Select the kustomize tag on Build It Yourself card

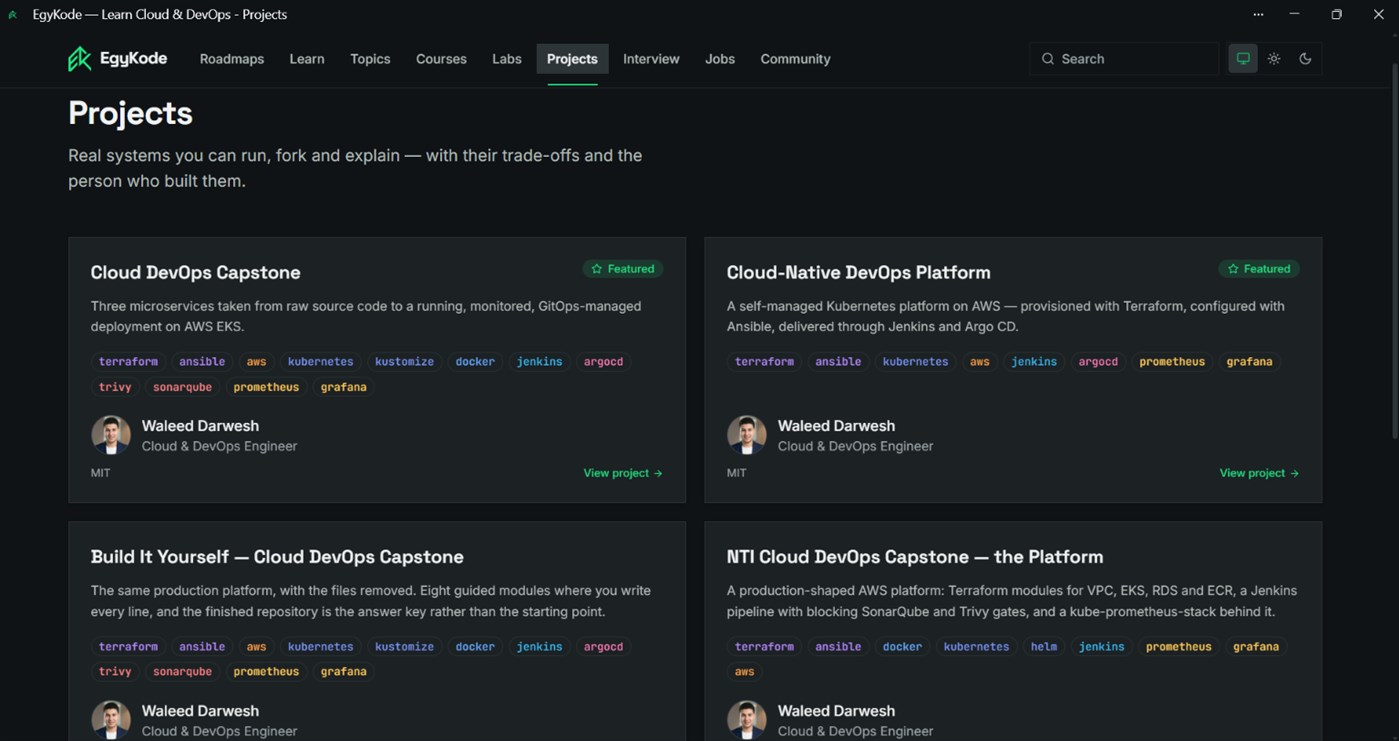(x=404, y=647)
